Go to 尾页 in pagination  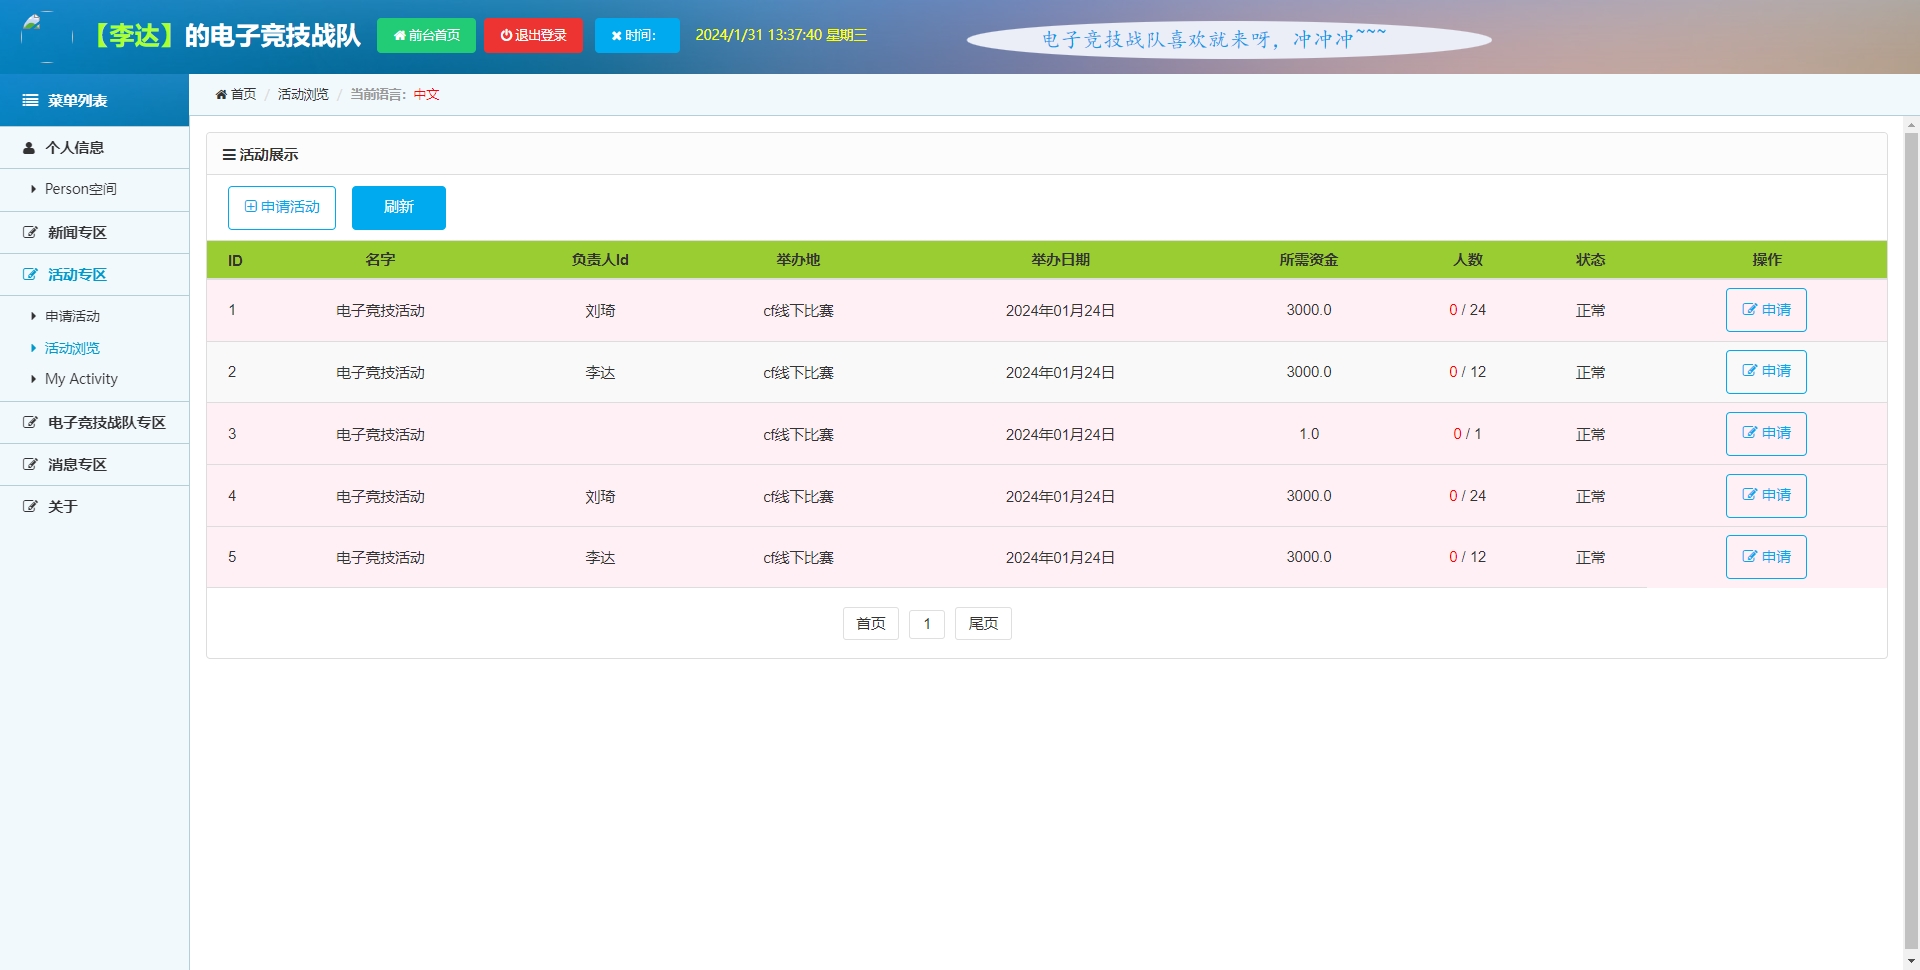pyautogui.click(x=983, y=623)
